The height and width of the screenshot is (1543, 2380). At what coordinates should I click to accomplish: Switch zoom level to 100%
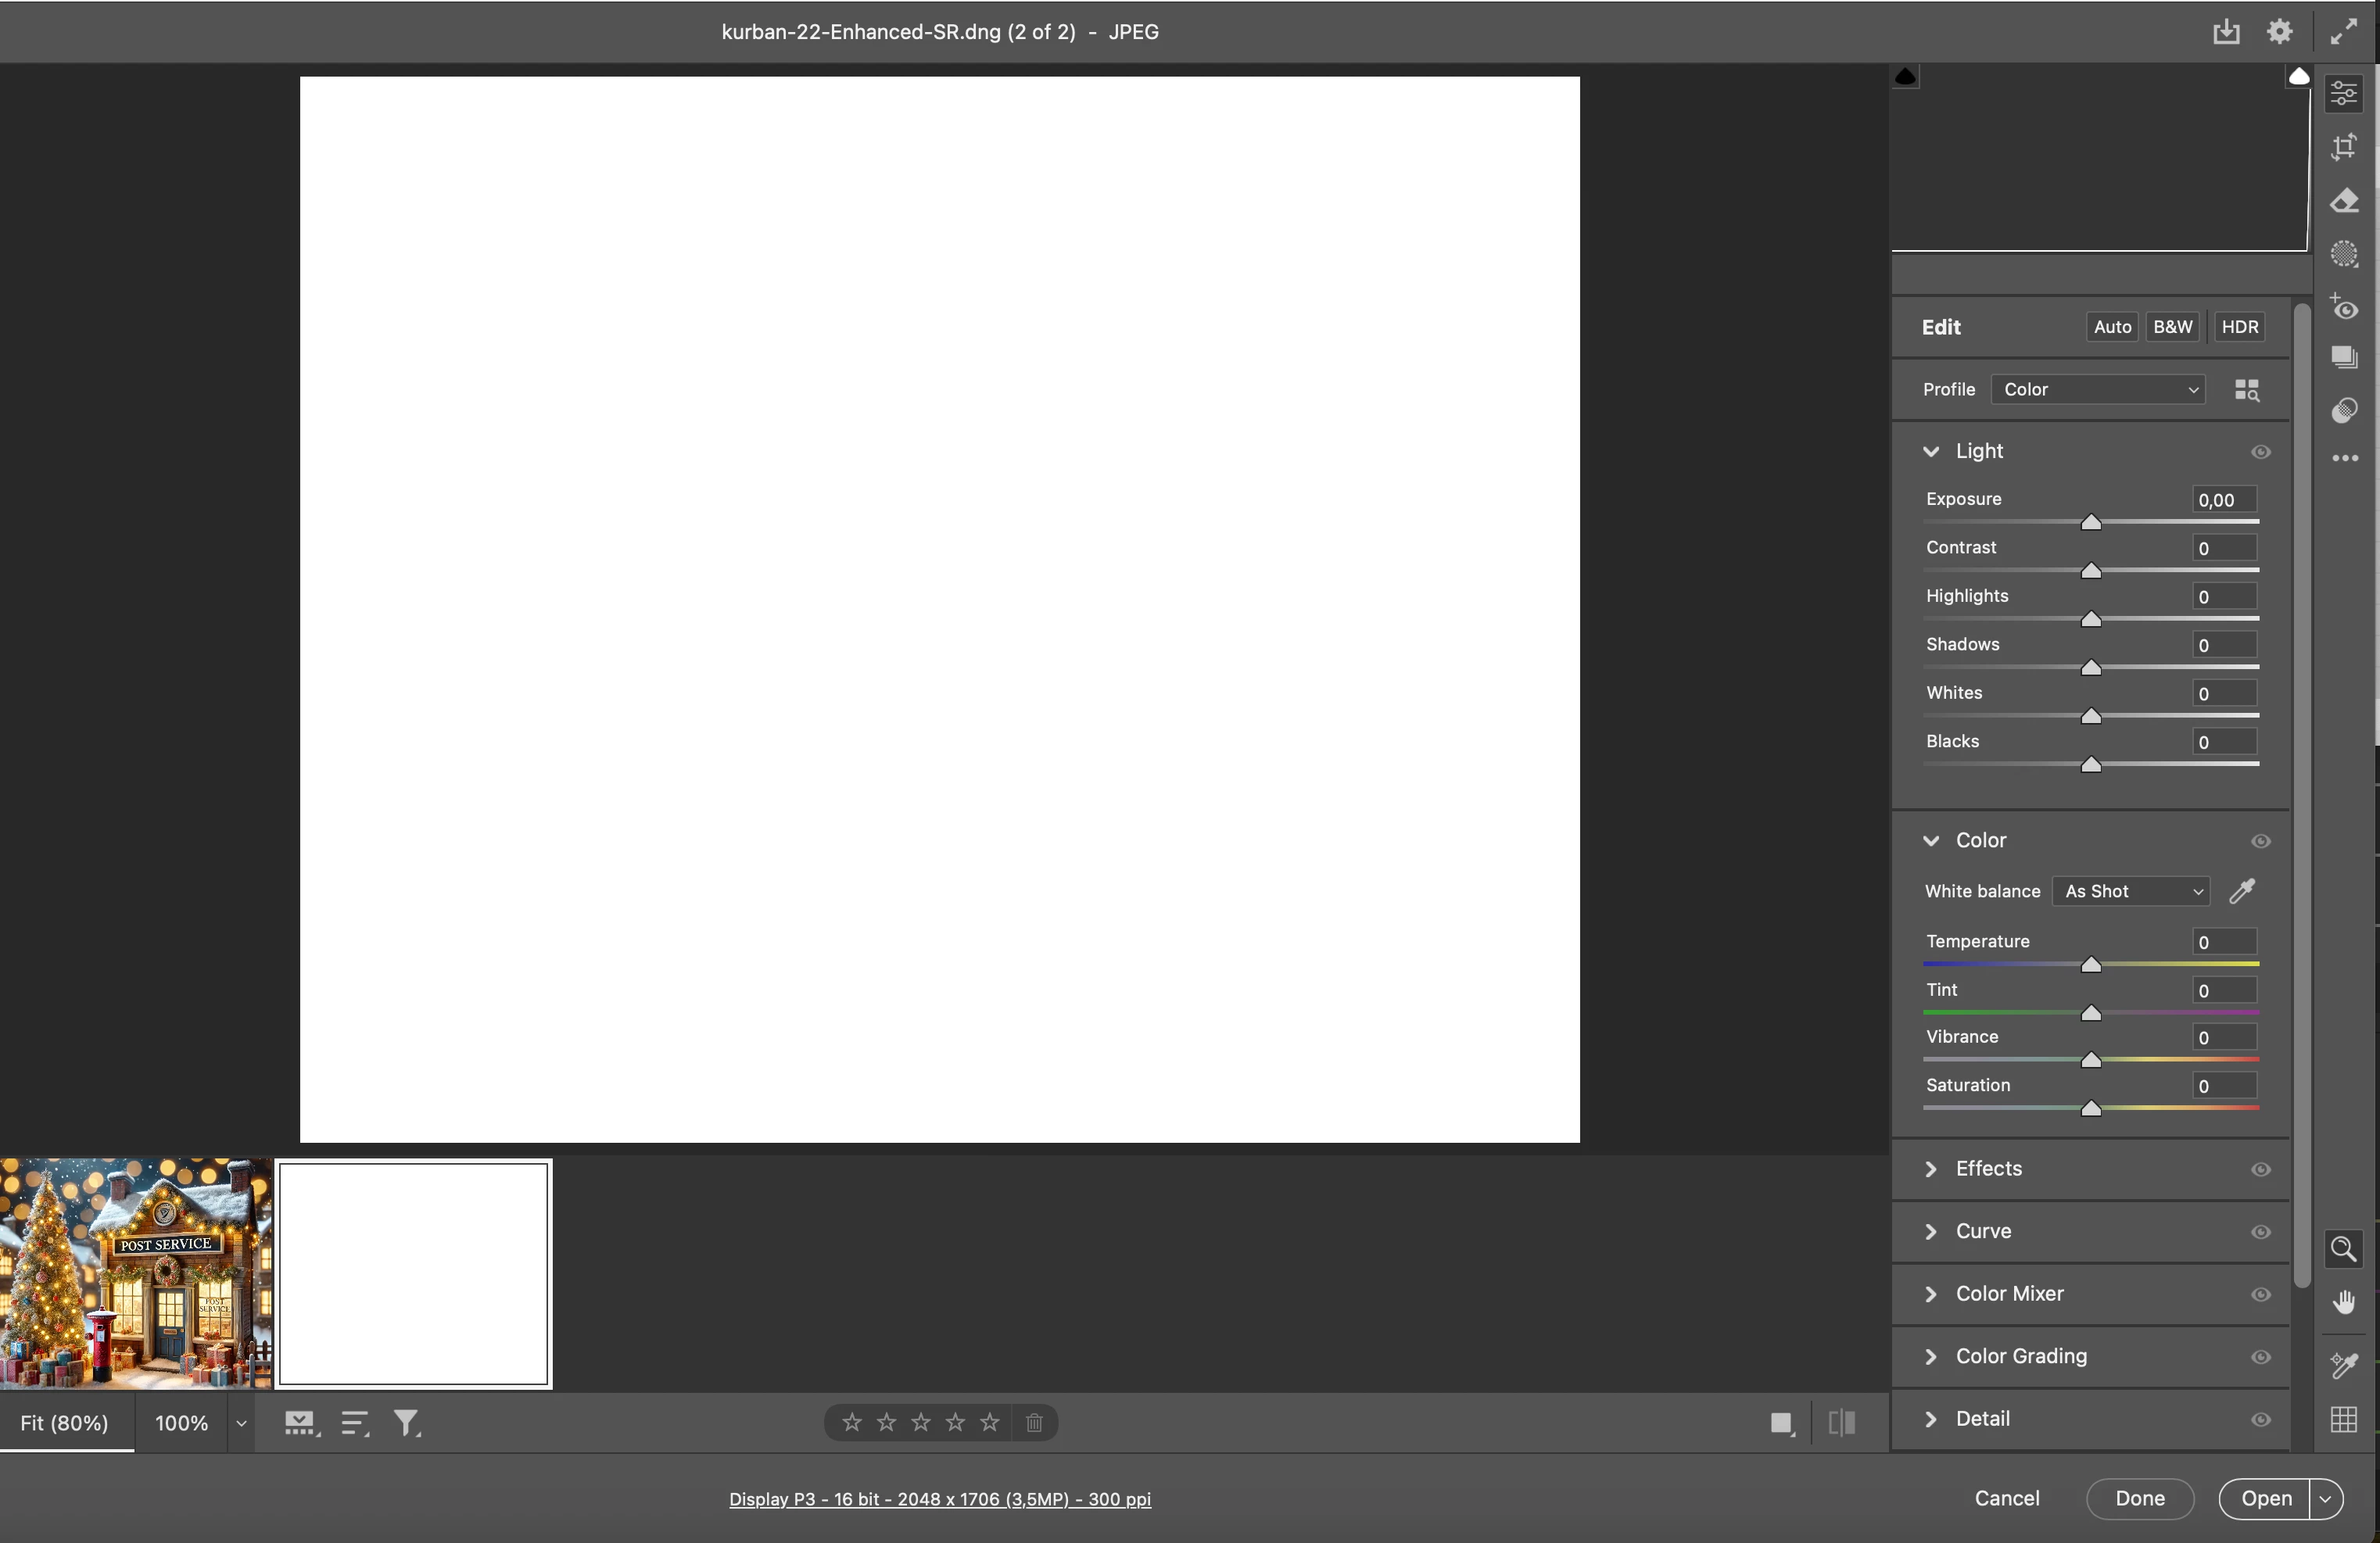[x=181, y=1423]
